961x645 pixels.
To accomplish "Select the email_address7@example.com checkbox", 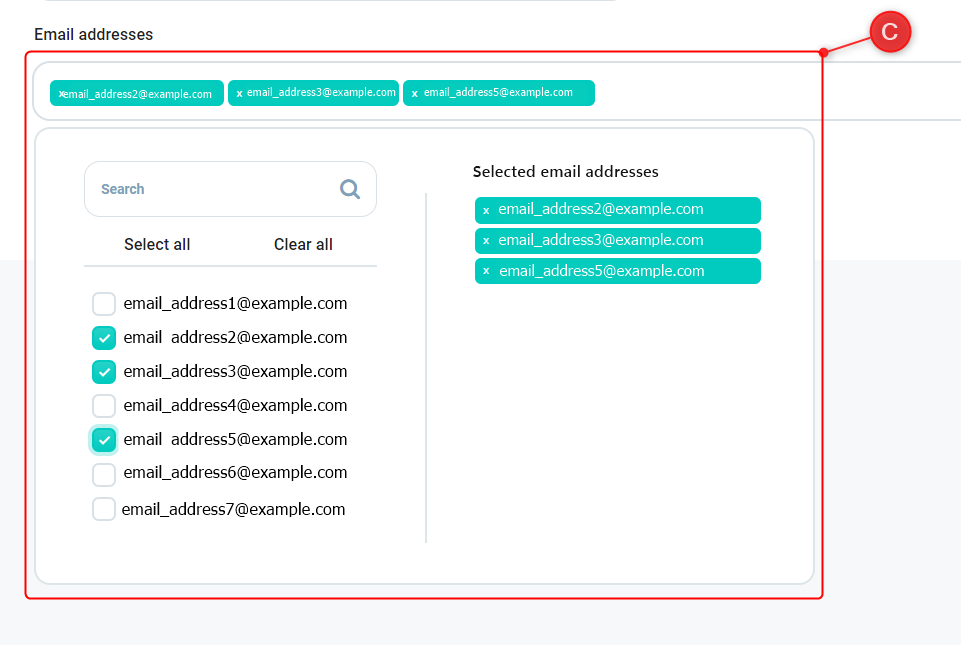I will [x=104, y=509].
